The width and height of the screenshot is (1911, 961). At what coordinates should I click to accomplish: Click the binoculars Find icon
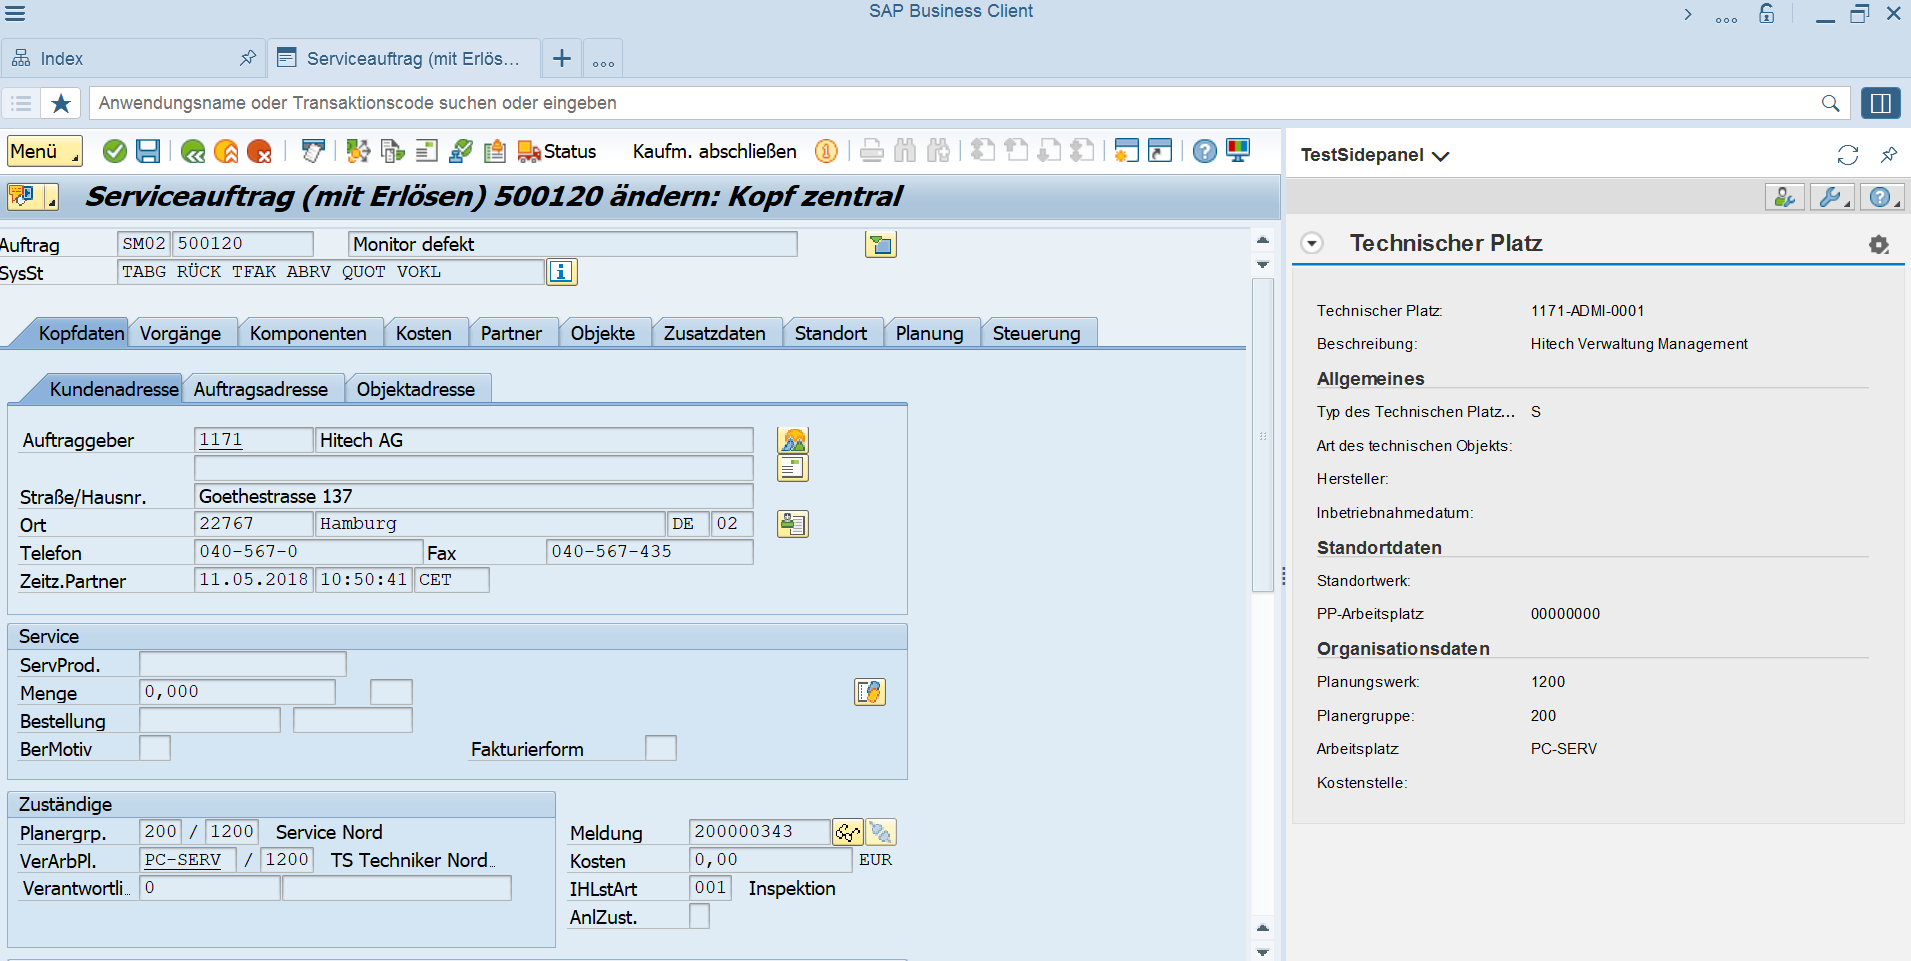click(x=905, y=151)
